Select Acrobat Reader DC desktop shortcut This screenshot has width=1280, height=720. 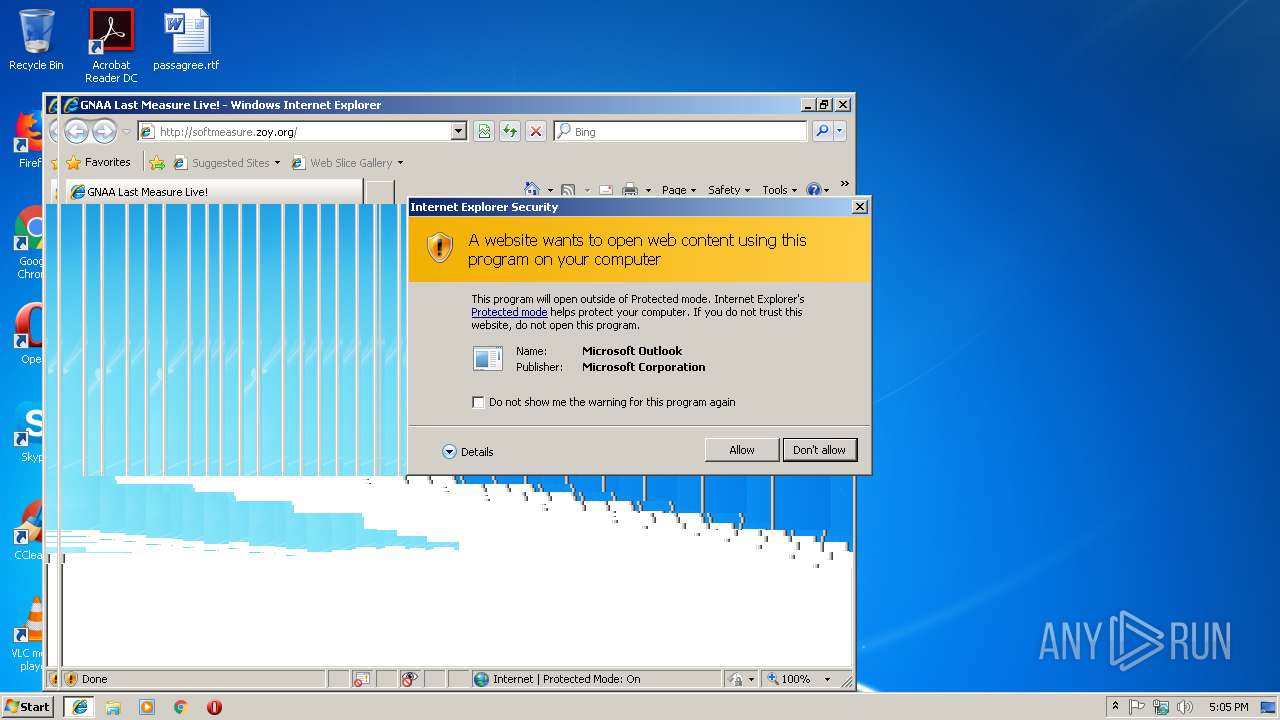(111, 46)
